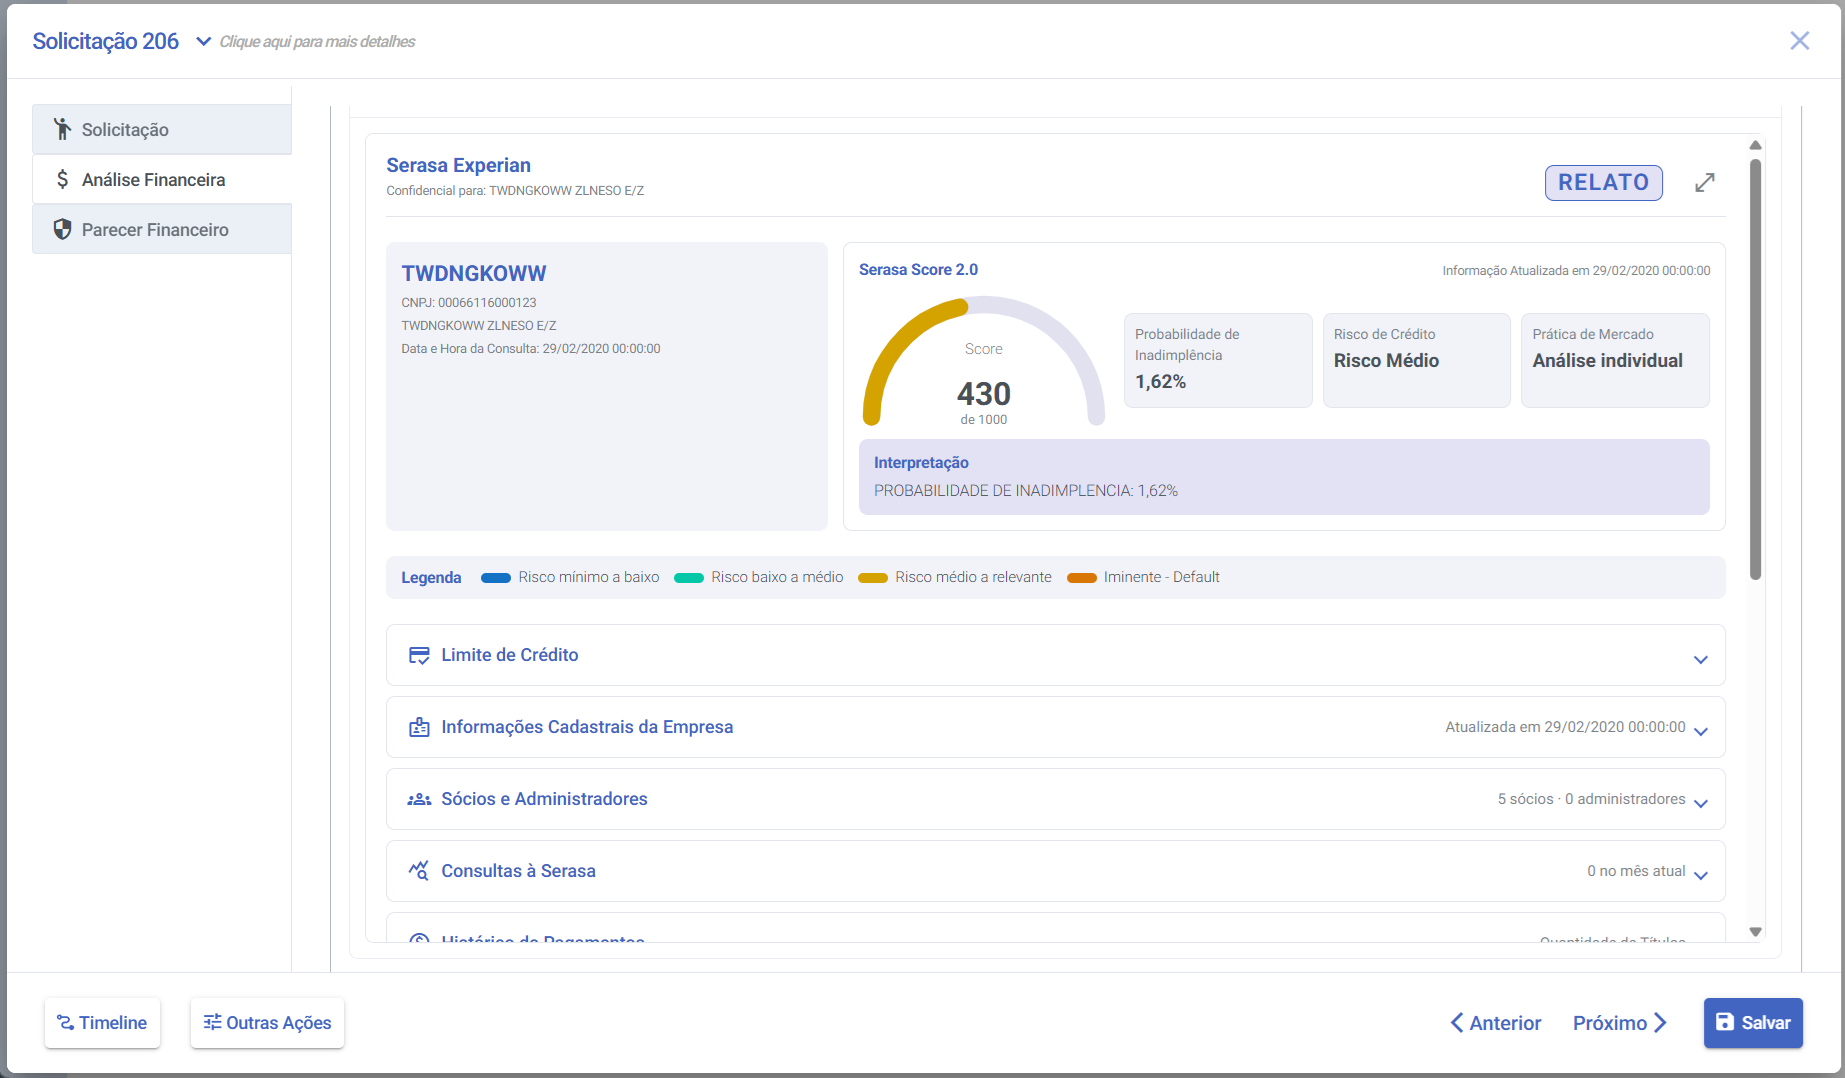This screenshot has width=1845, height=1078.
Task: Close the Solicitação dialog with the X
Action: pyautogui.click(x=1799, y=40)
